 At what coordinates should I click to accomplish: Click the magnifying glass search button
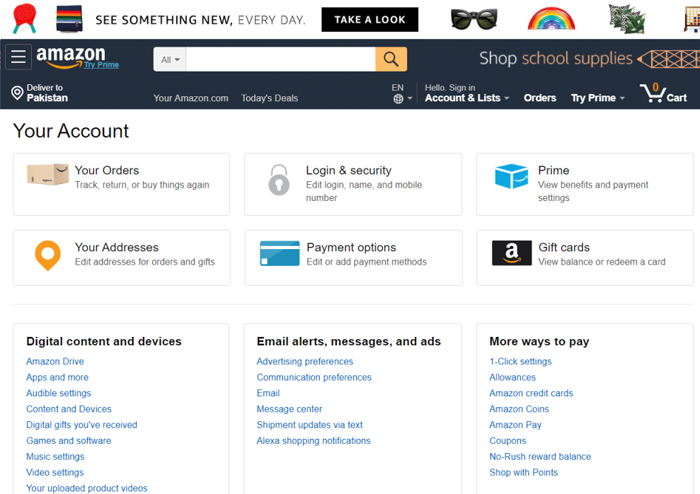coord(391,59)
